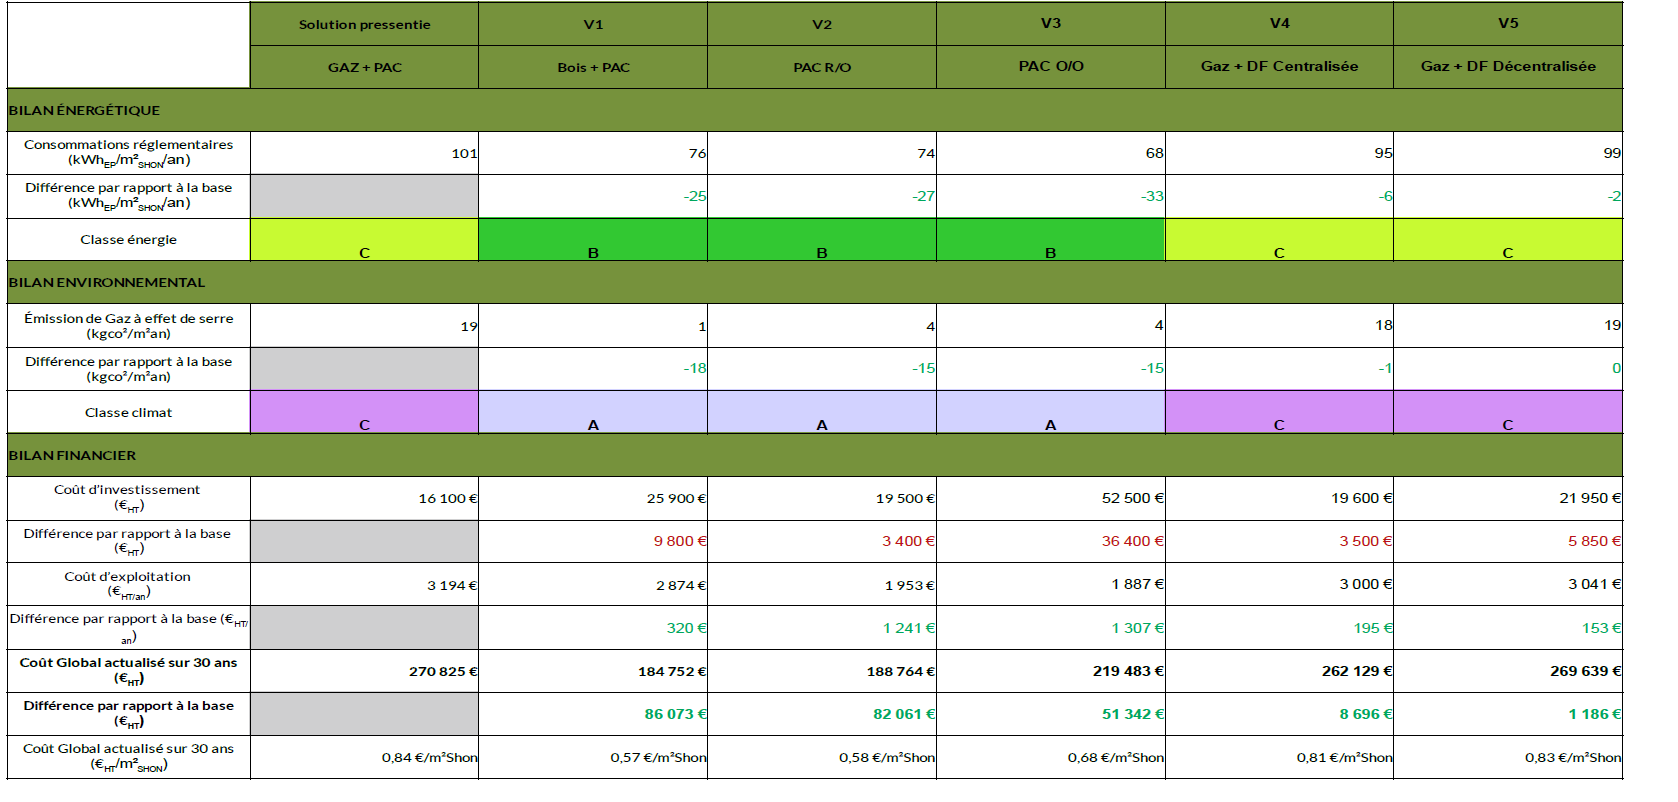Select the 'PAC R/O' cell

coord(822,67)
